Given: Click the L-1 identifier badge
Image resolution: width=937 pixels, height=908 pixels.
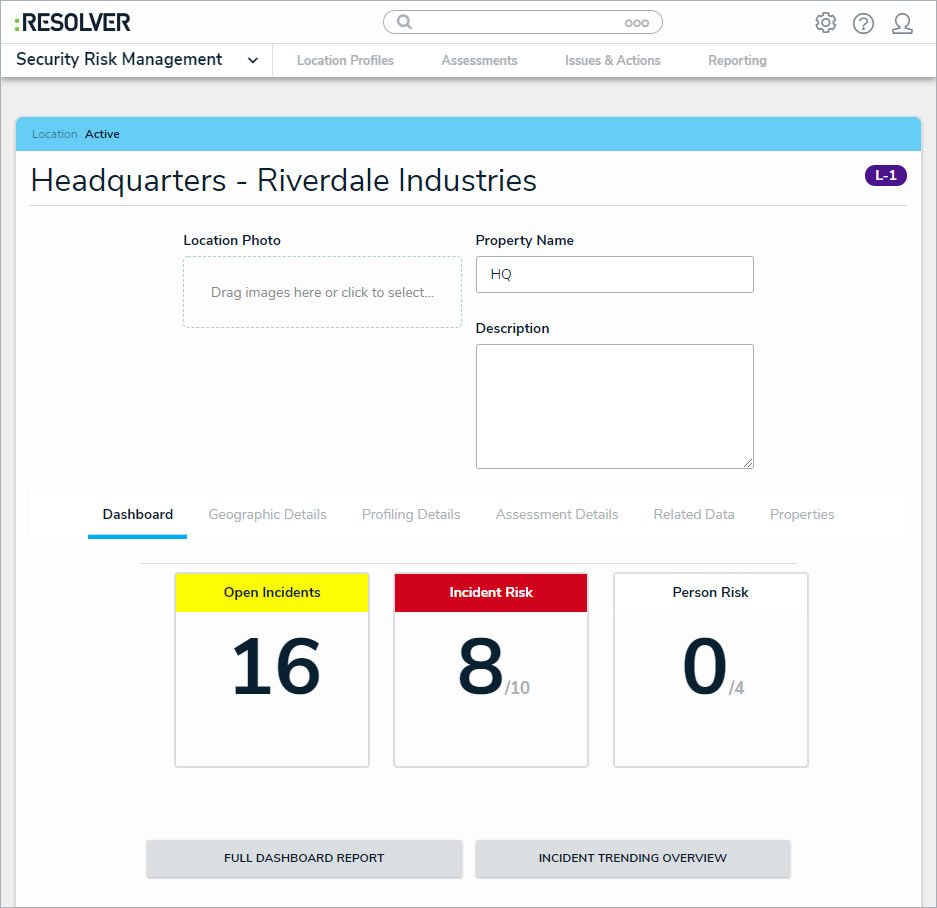Looking at the screenshot, I should (x=885, y=176).
